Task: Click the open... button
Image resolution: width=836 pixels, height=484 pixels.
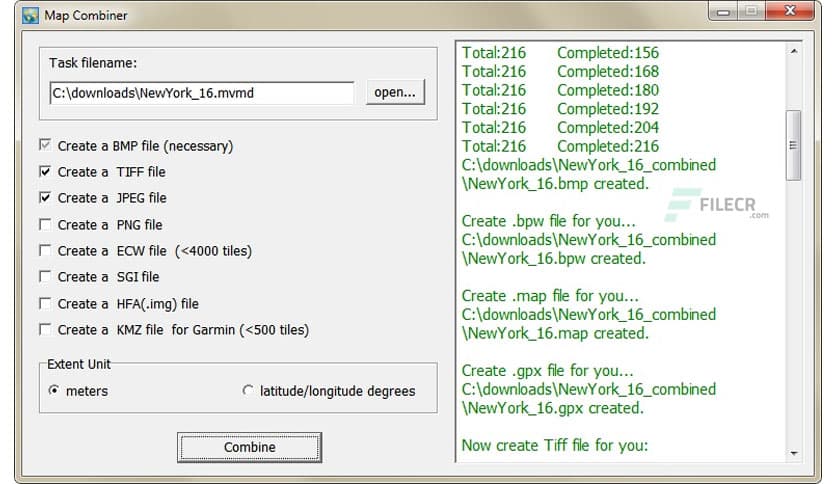Action: (395, 92)
